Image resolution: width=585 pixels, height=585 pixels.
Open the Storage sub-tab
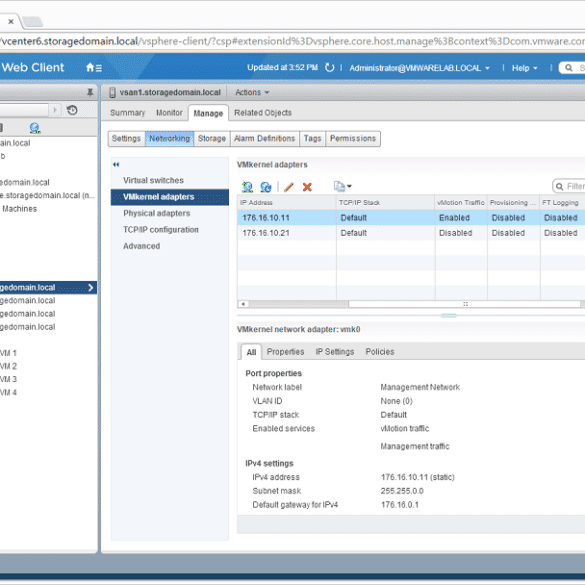(212, 138)
